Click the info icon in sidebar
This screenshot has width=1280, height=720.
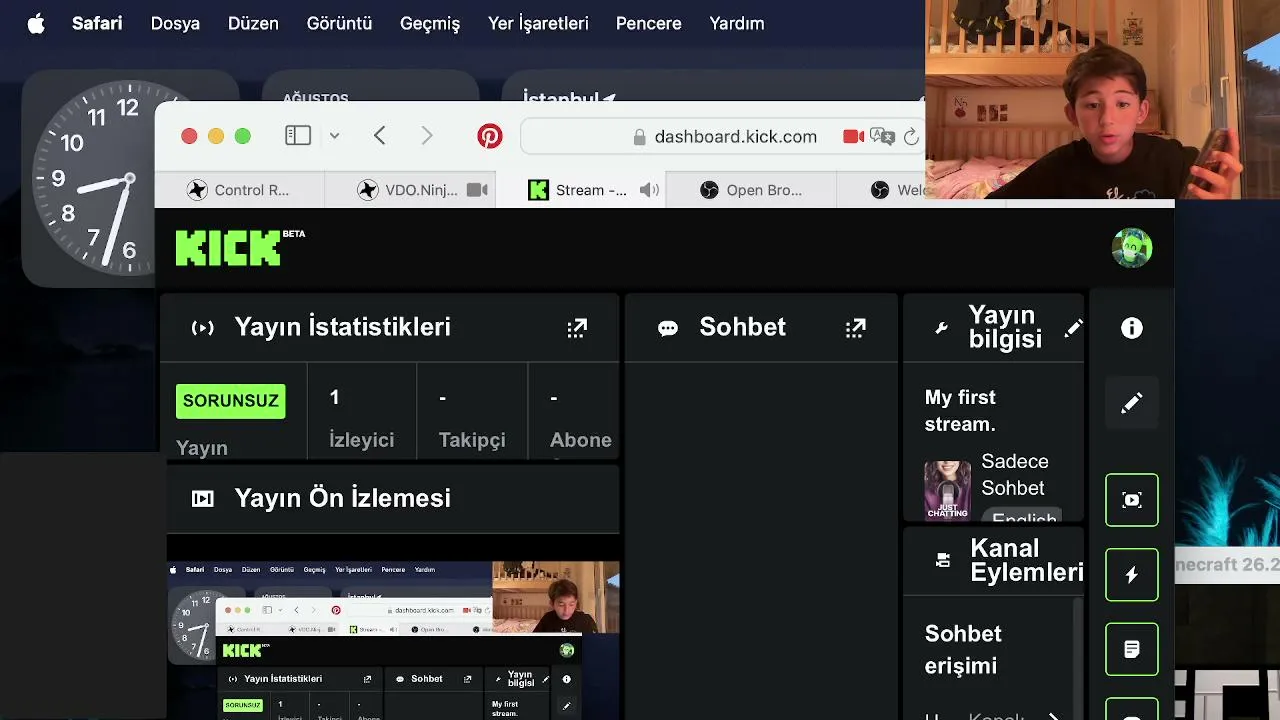pos(1132,328)
